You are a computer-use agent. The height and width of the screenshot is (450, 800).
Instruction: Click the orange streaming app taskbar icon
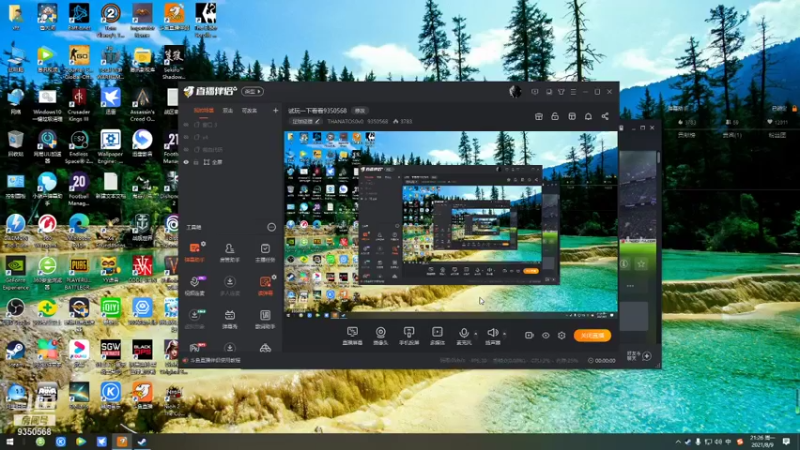(x=122, y=441)
